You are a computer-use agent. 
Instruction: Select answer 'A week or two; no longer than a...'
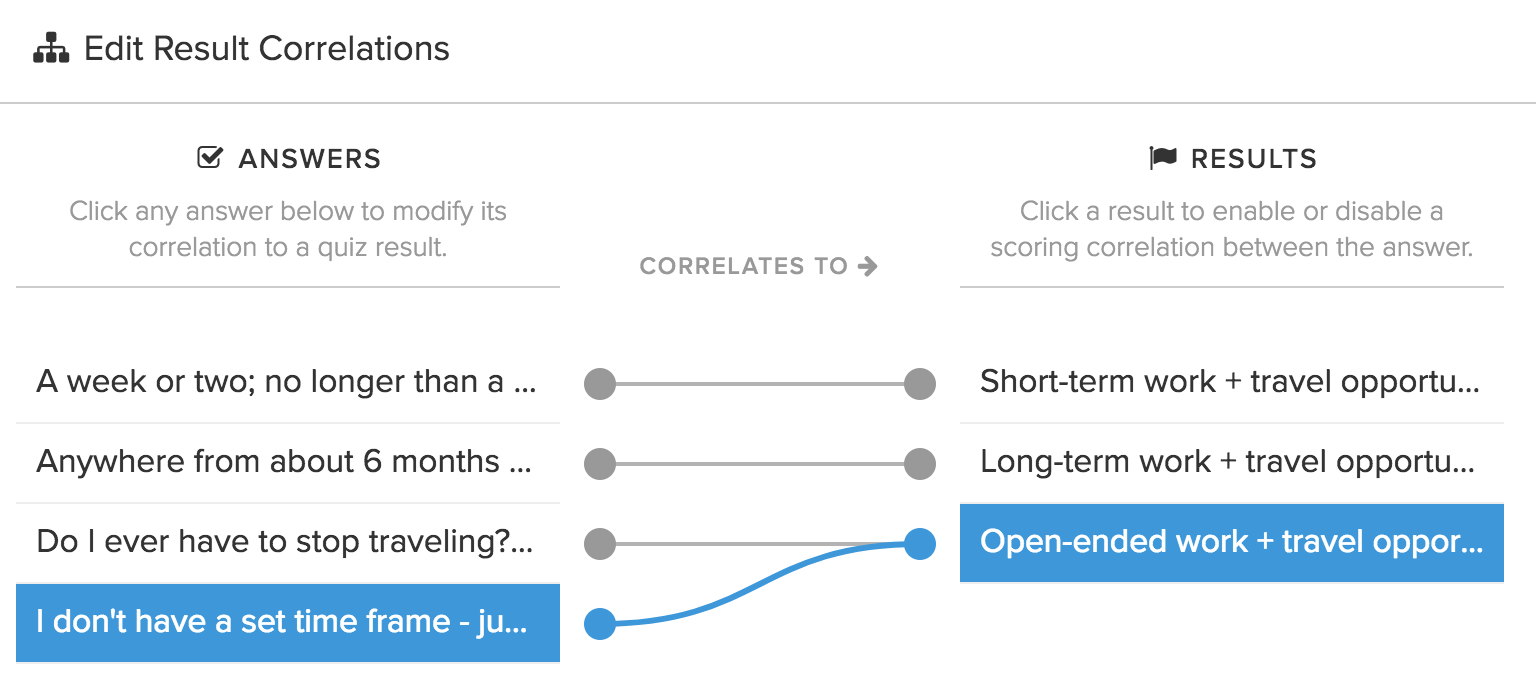[288, 383]
